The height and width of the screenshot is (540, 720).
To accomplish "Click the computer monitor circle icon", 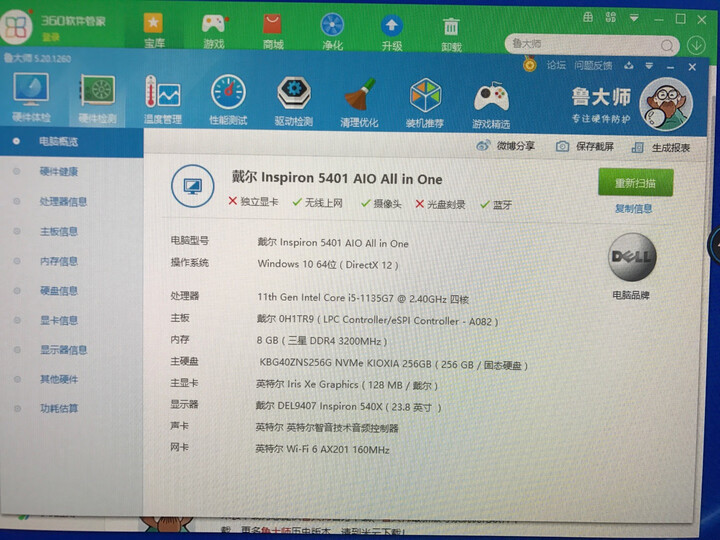I will pos(192,186).
